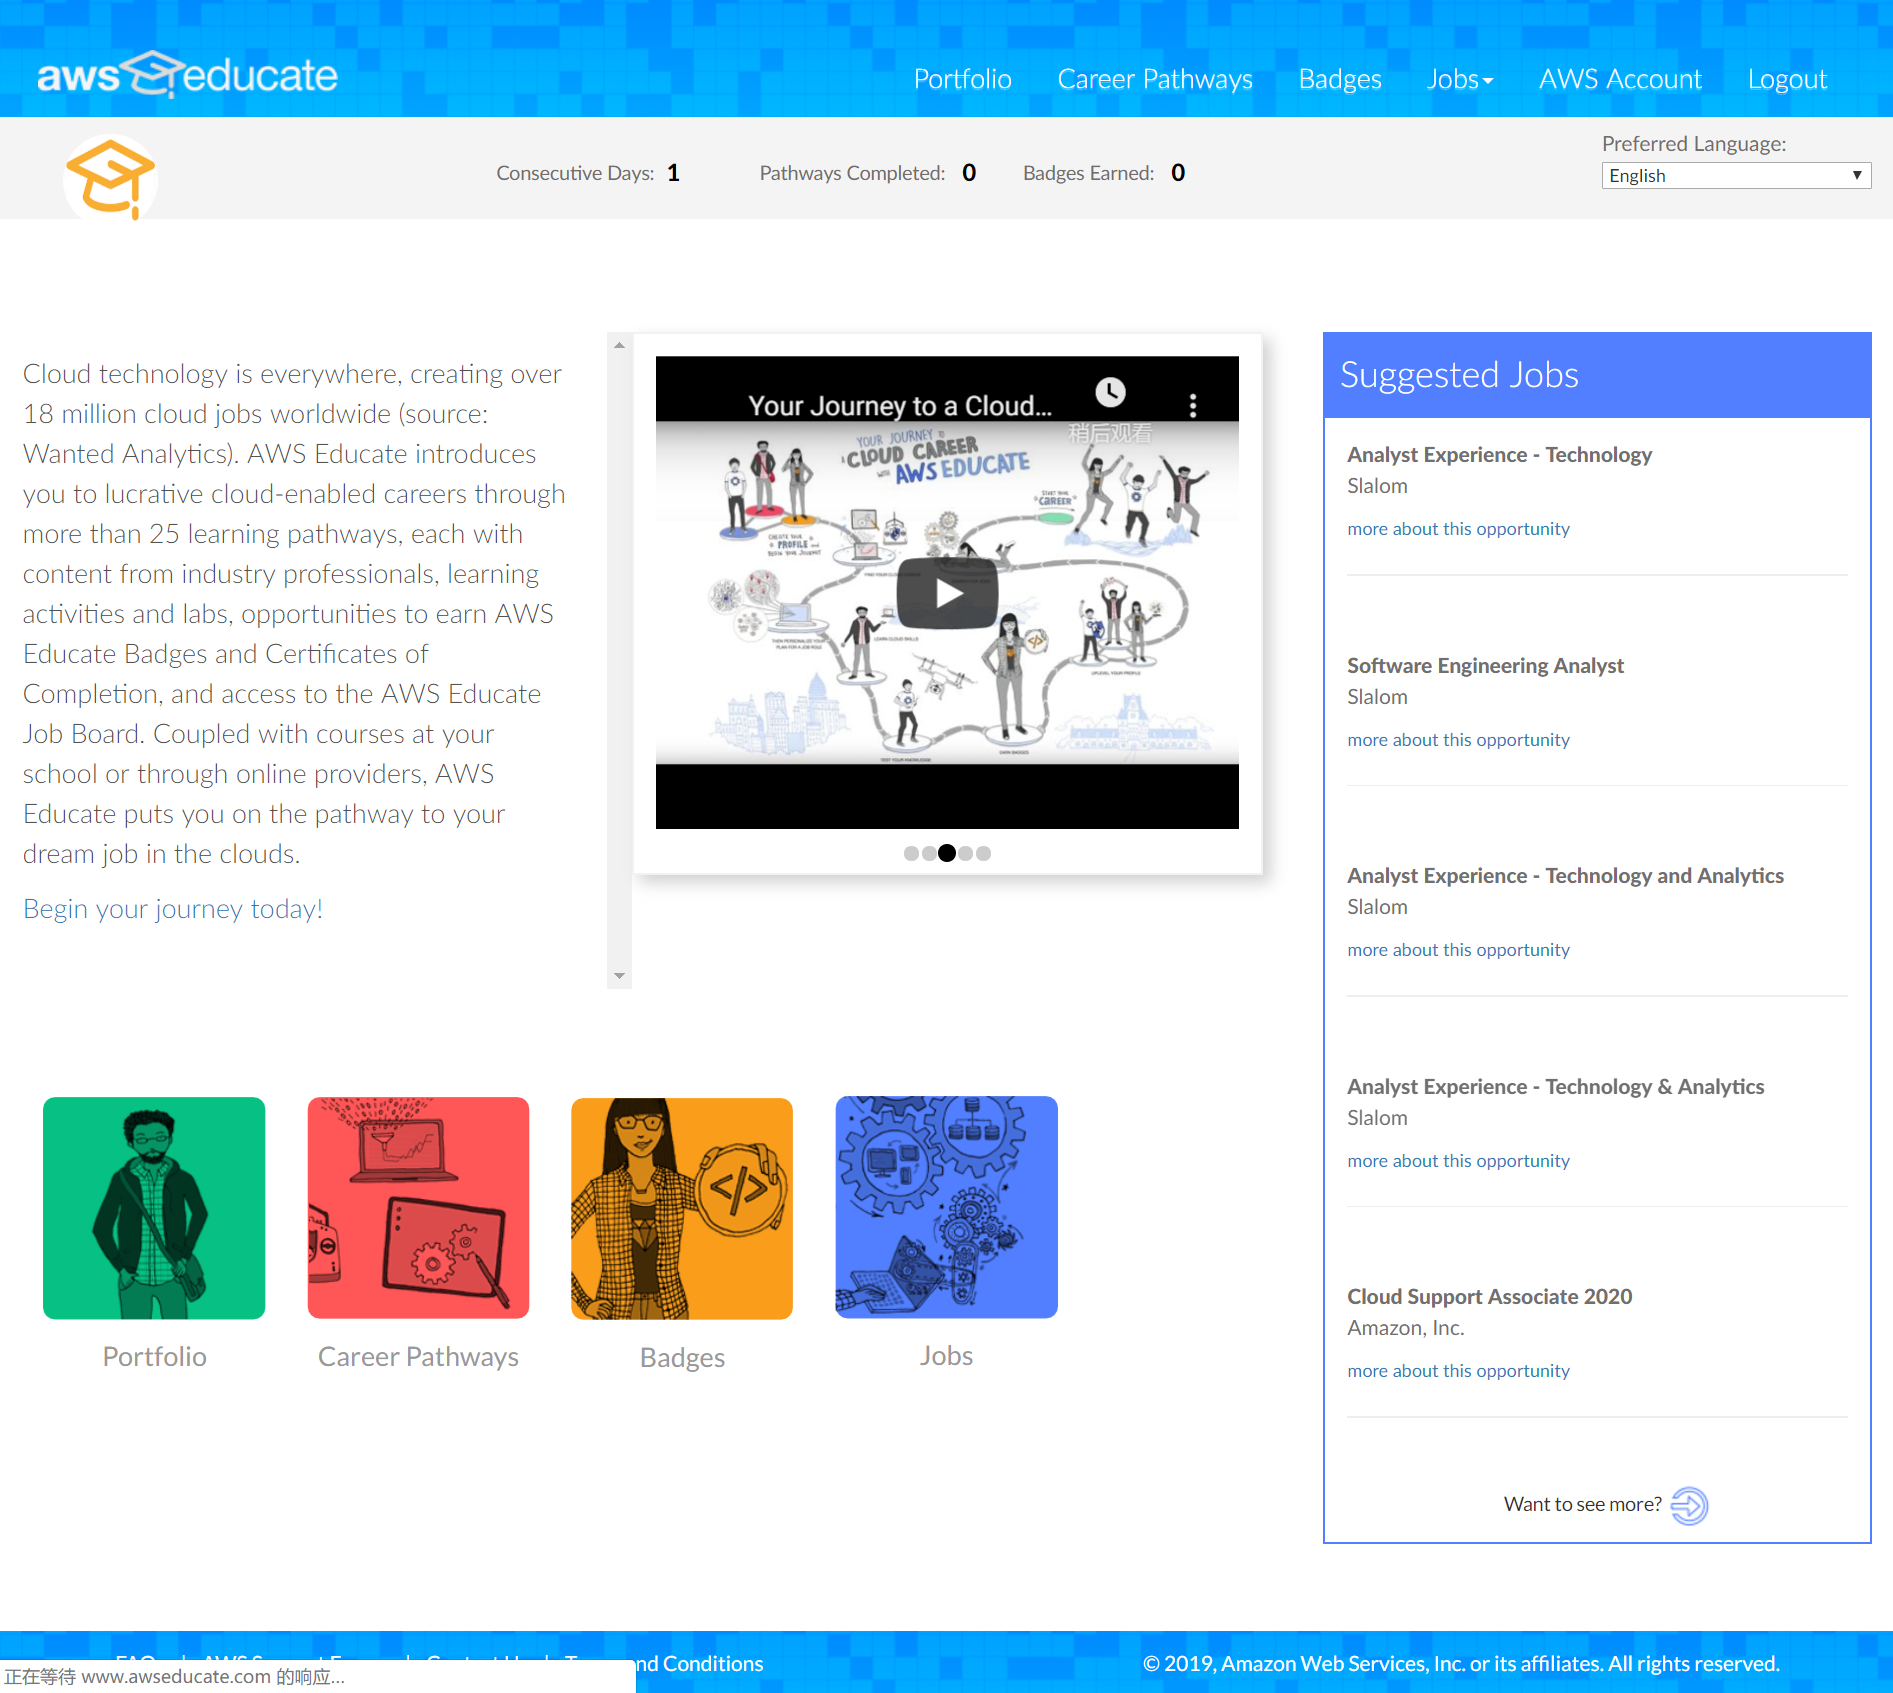
Task: Click the Portfolio label under green tile
Action: click(154, 1356)
